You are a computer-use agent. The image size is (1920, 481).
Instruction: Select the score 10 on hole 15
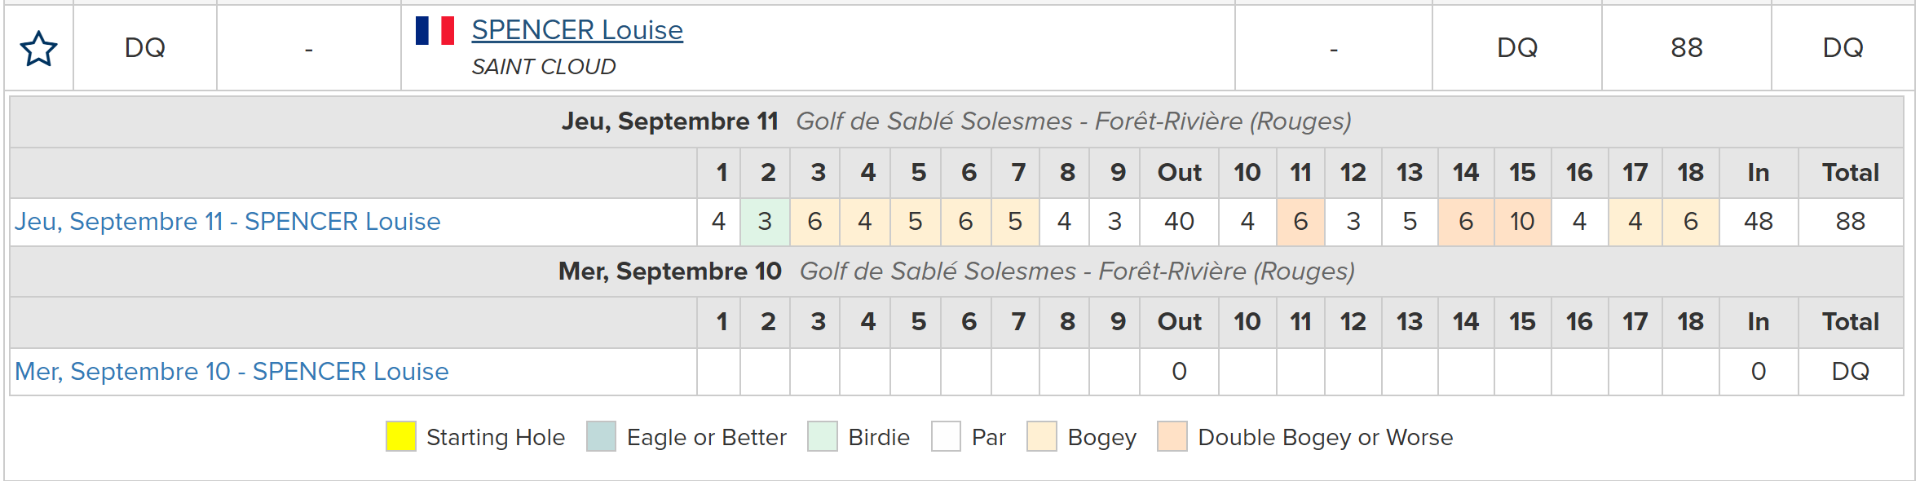click(1522, 222)
